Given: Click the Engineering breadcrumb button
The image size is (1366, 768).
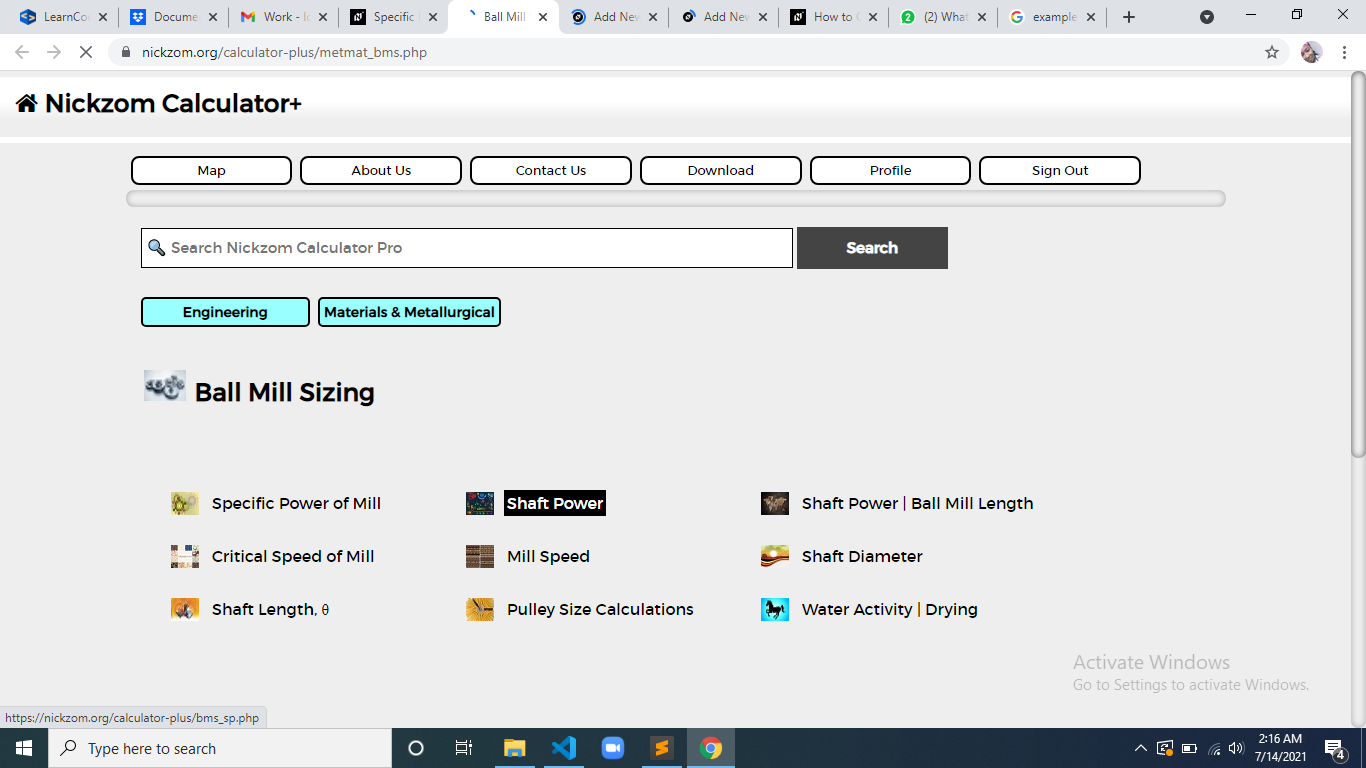Looking at the screenshot, I should click(x=225, y=312).
